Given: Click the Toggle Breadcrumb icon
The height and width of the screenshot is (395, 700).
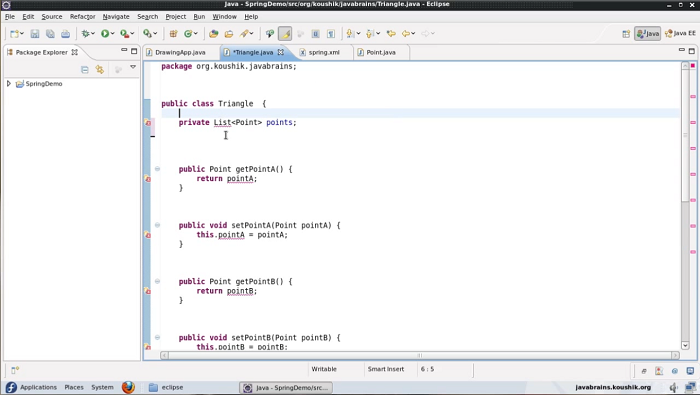Looking at the screenshot, I should 270,33.
